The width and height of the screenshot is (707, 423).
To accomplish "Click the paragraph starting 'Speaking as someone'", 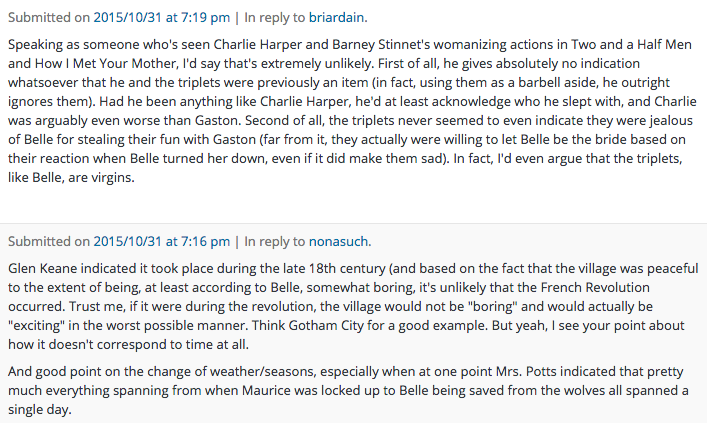I will (352, 111).
